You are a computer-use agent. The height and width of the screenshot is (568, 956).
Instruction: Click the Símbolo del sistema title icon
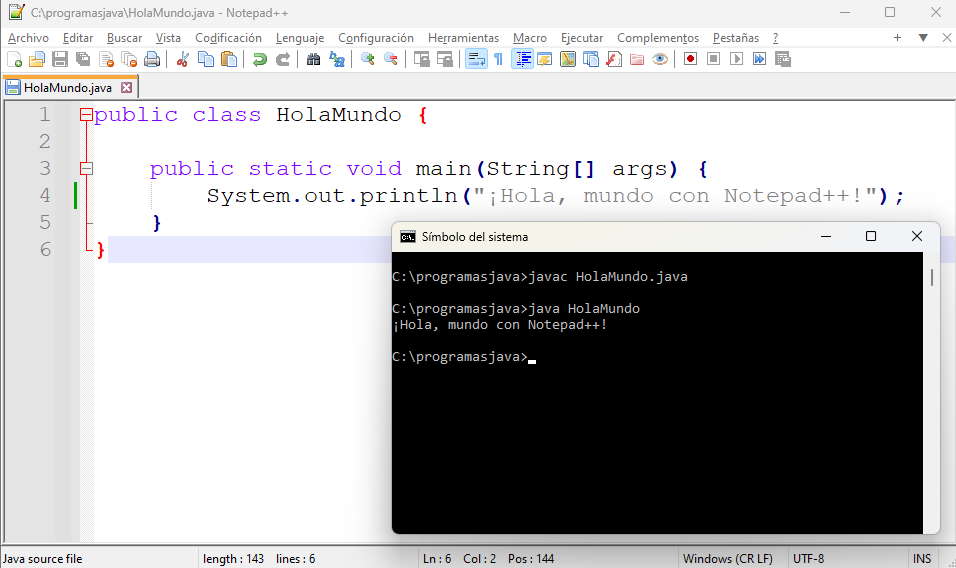408,236
